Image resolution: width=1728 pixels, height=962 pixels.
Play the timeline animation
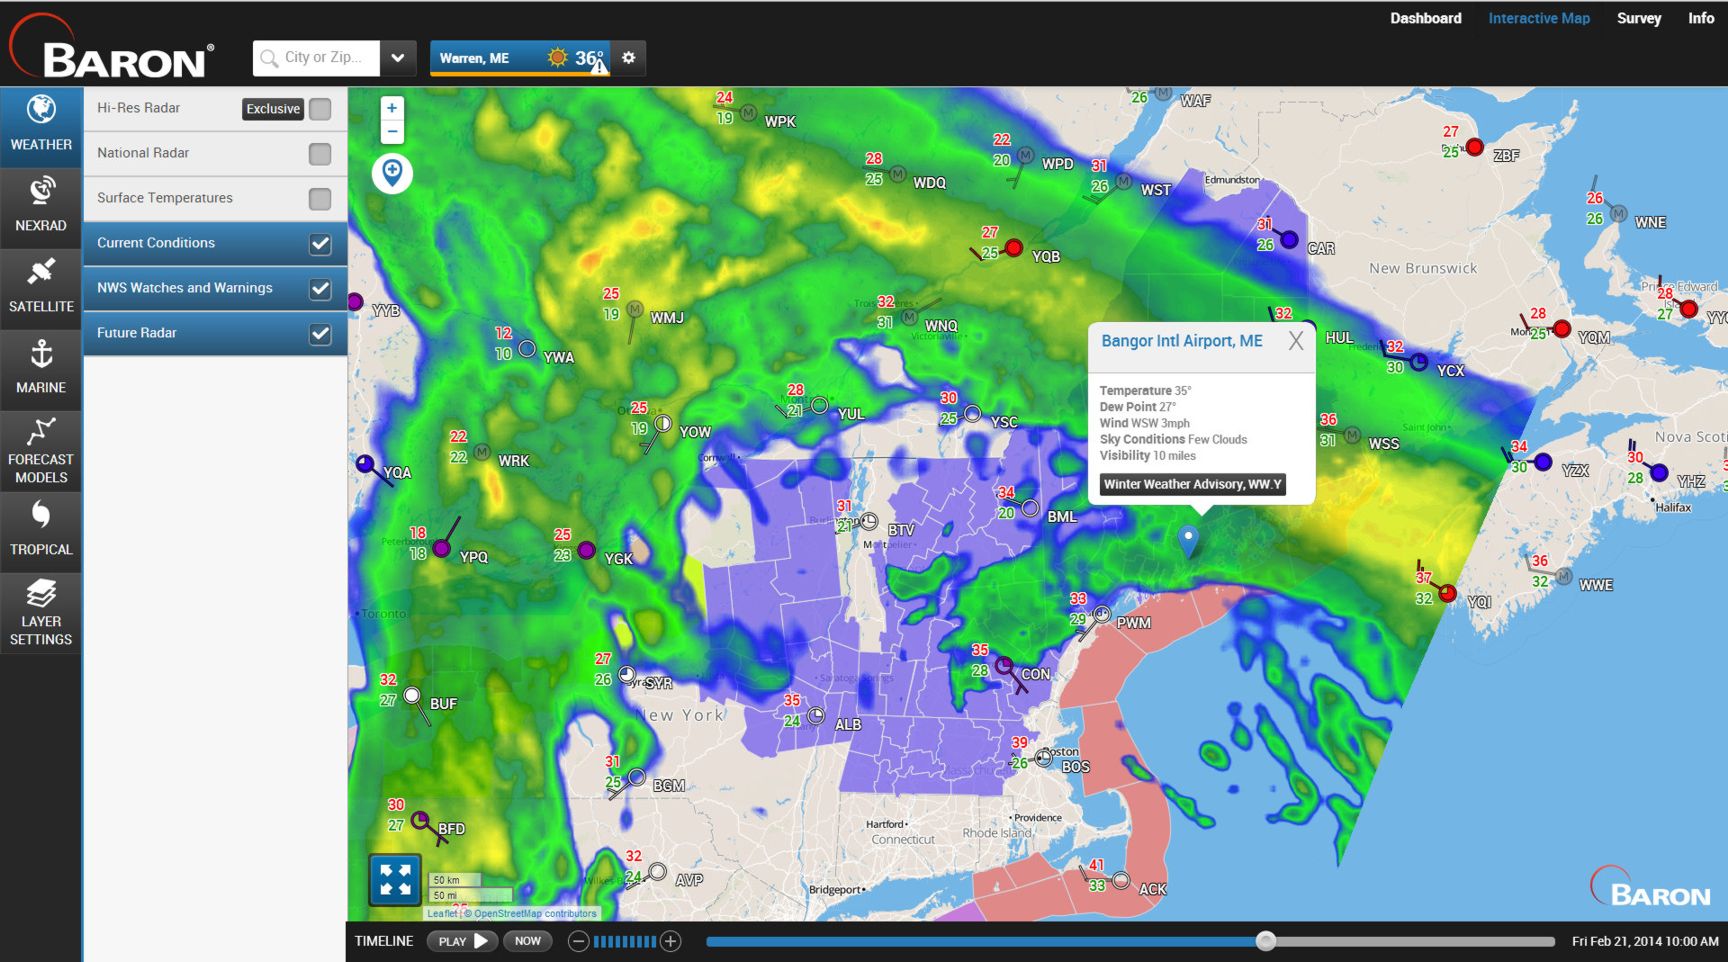click(x=462, y=941)
